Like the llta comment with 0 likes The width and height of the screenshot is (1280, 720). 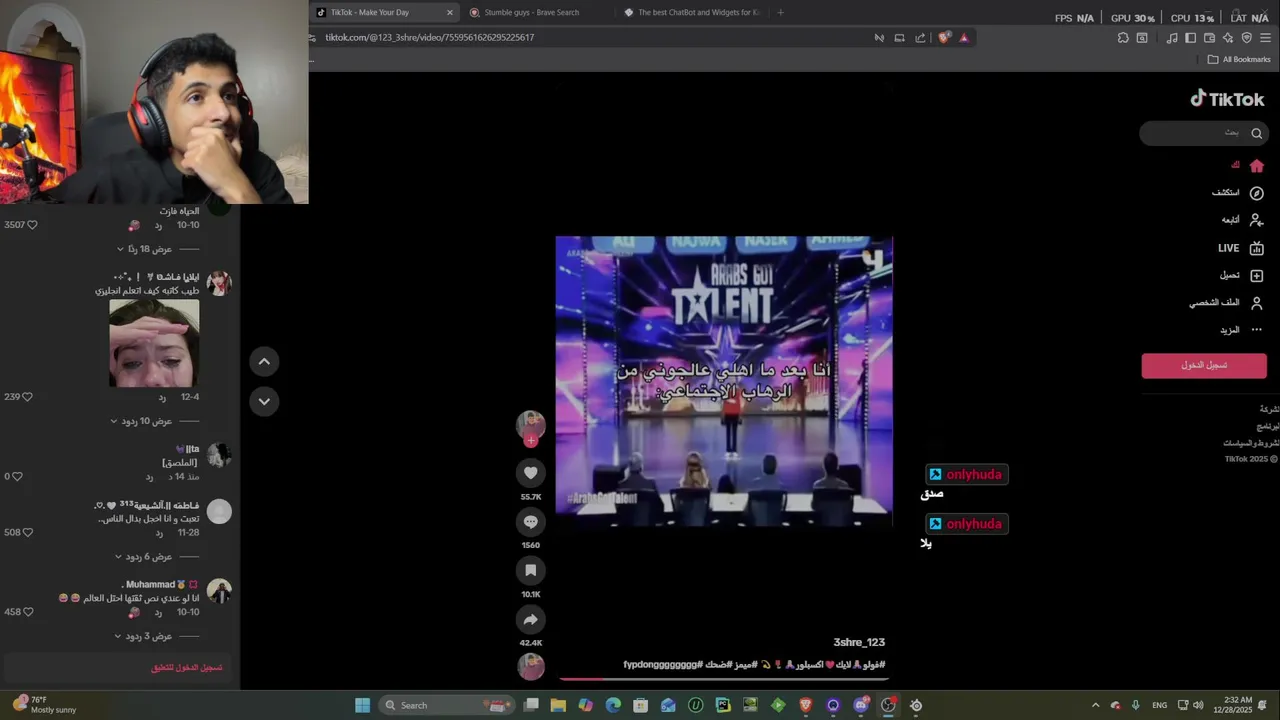[x=17, y=476]
